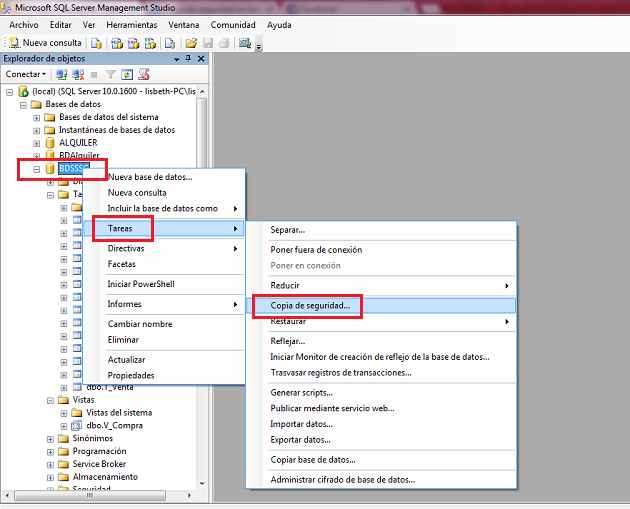Click the save icon in main toolbar
This screenshot has width=630, height=509.
coord(208,43)
